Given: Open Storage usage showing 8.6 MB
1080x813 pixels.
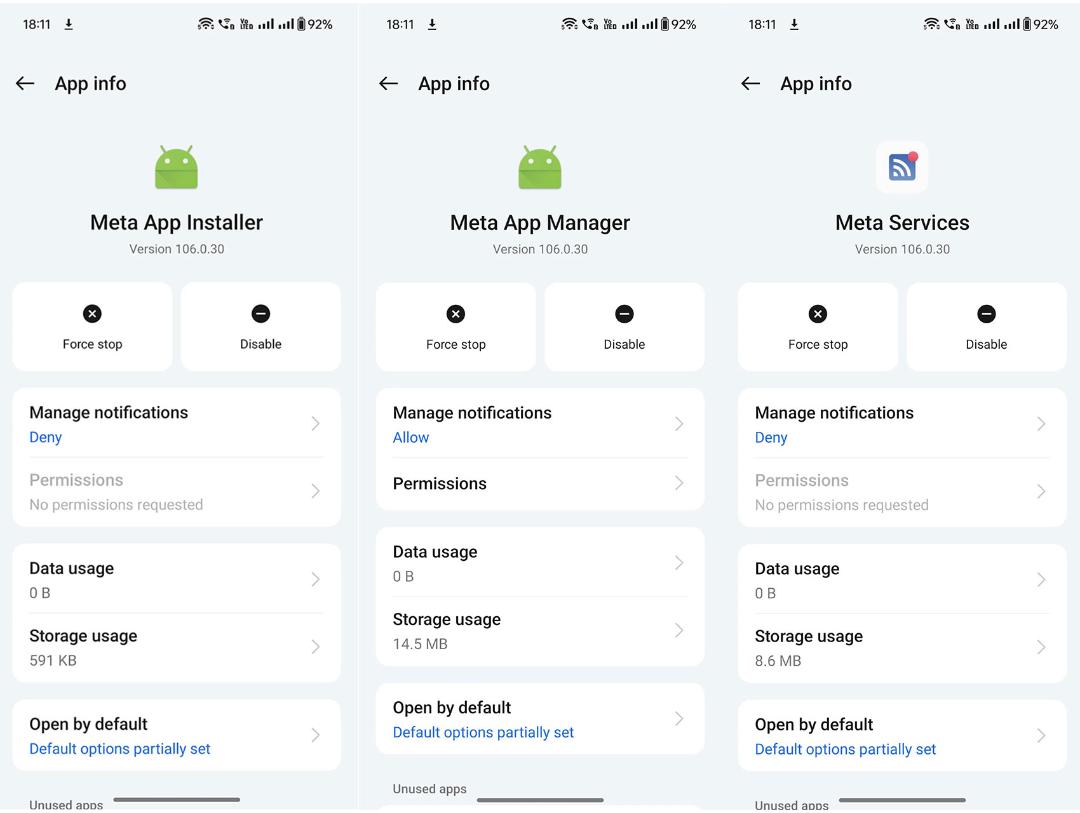Looking at the screenshot, I should (902, 648).
